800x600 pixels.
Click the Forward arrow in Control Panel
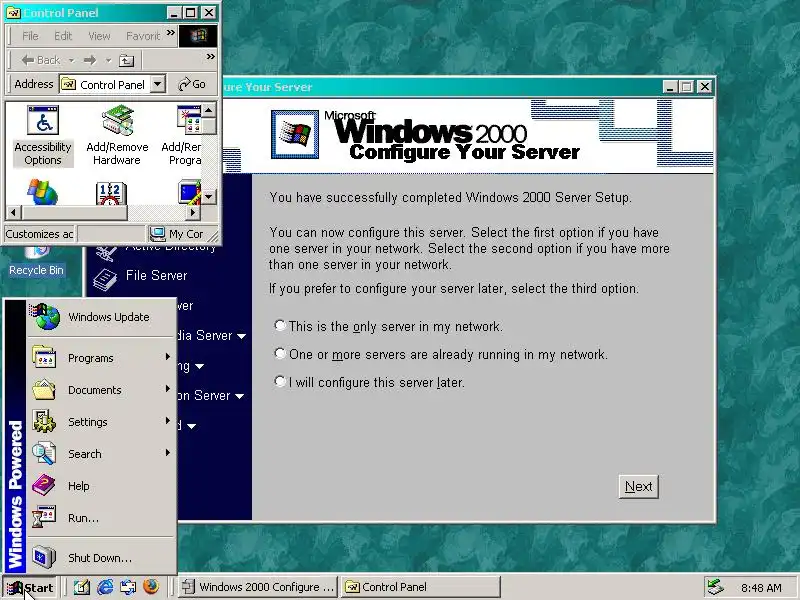click(90, 60)
